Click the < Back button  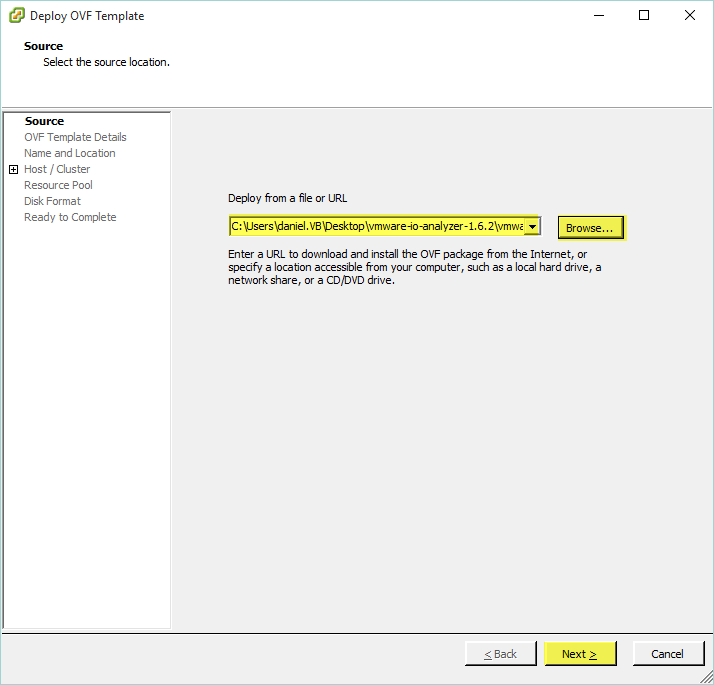pyautogui.click(x=500, y=654)
